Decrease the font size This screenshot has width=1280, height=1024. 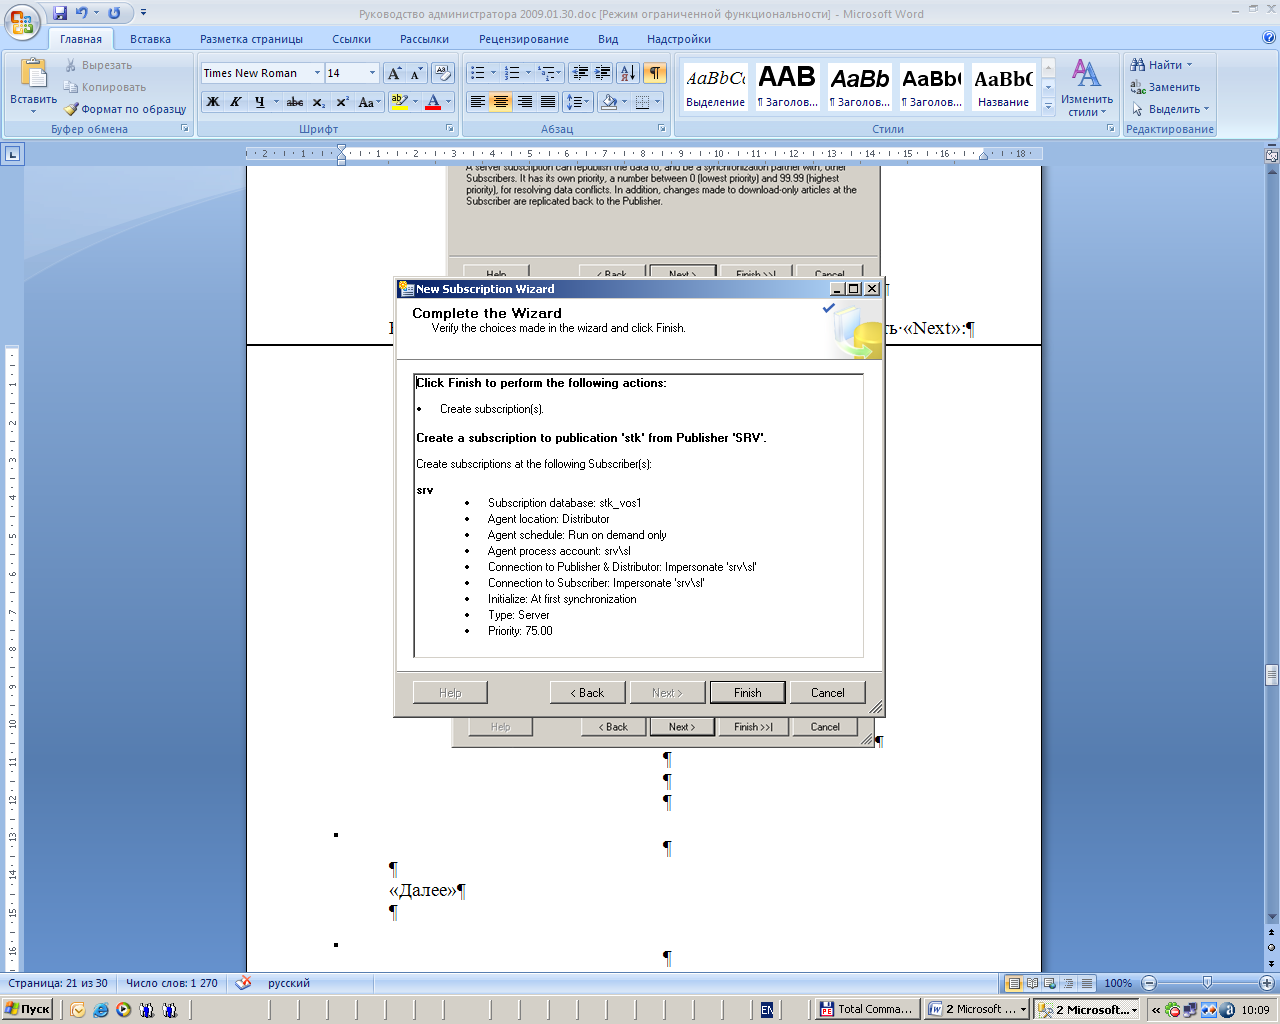pyautogui.click(x=416, y=73)
